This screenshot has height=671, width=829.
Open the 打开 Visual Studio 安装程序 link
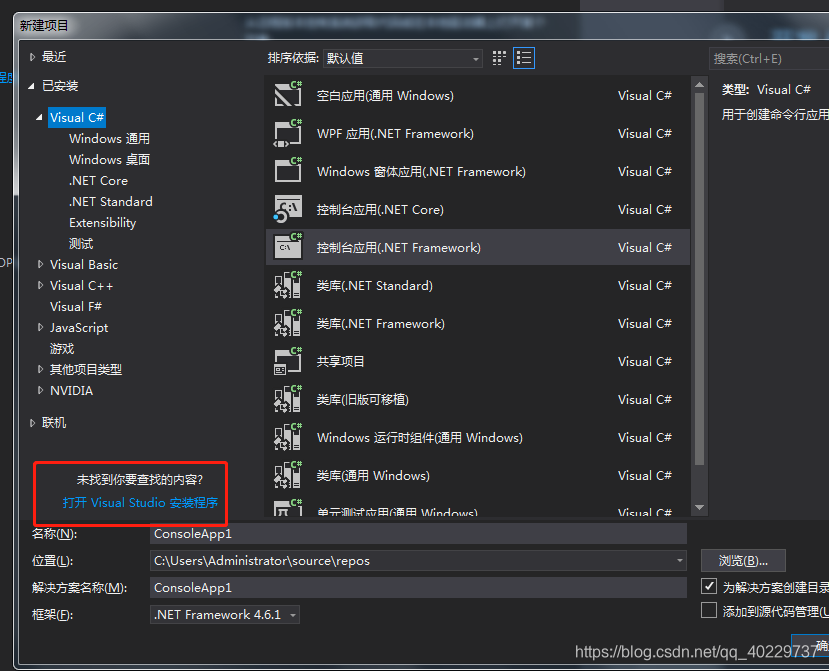140,502
